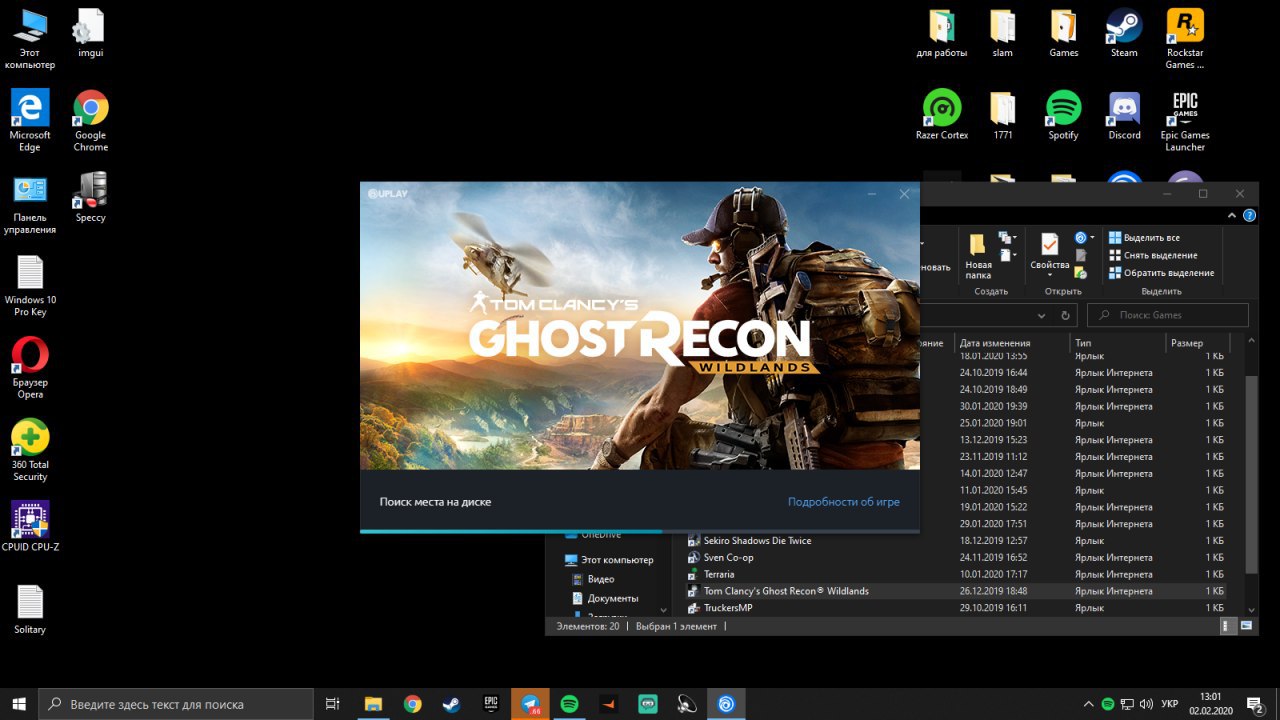Click the 'Поиск: Games' search field
This screenshot has width=1280, height=720.
tap(1168, 315)
